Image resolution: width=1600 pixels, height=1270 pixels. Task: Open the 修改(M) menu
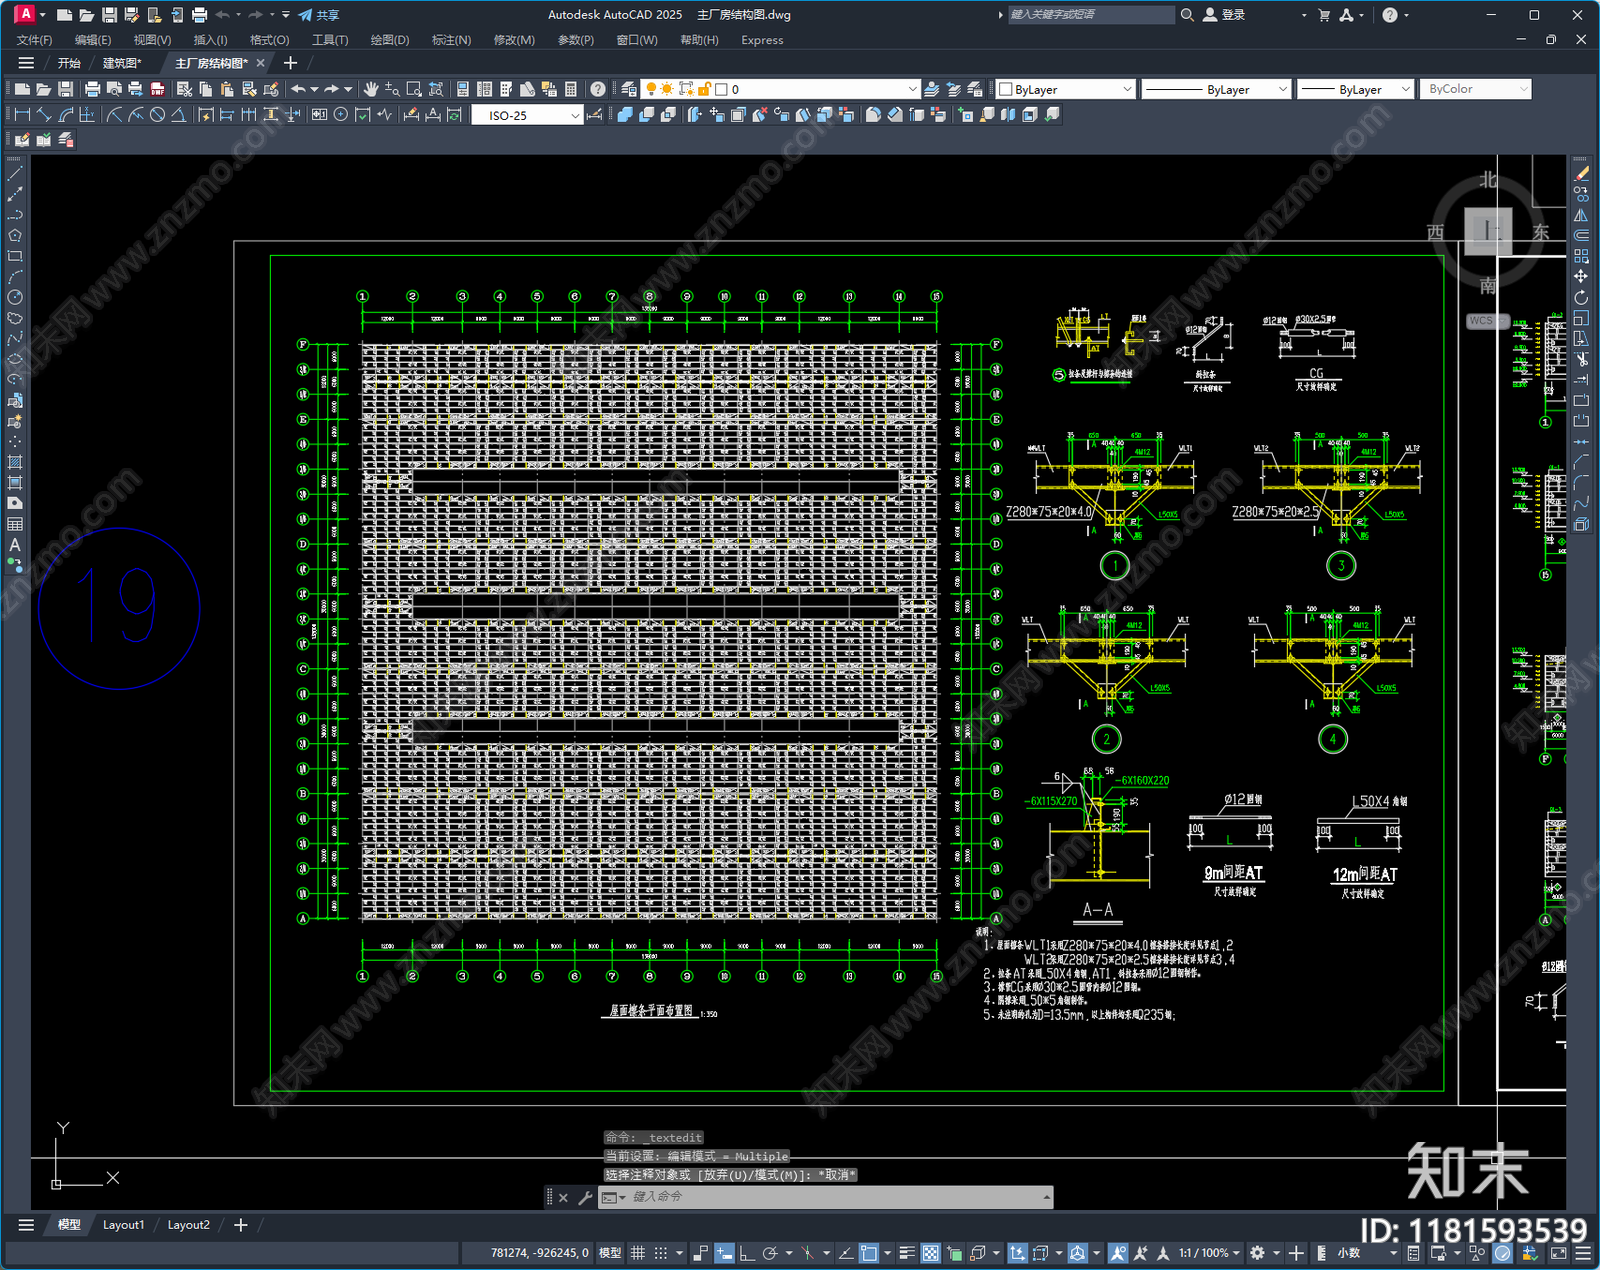click(514, 40)
